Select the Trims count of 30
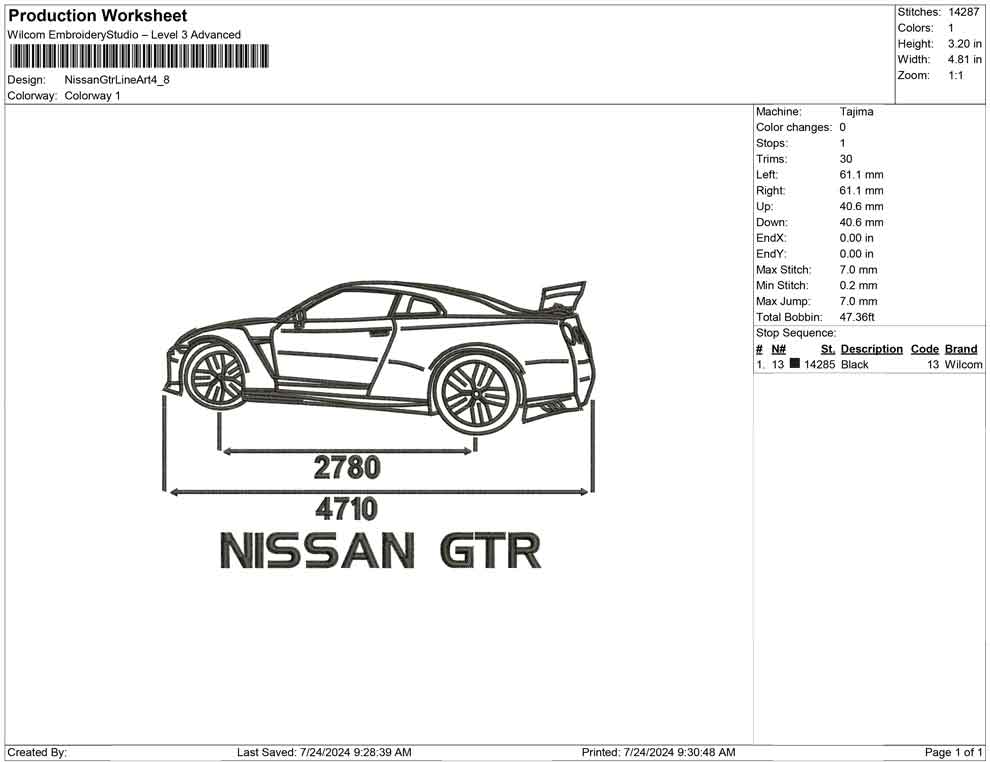The height and width of the screenshot is (762, 990). (846, 158)
